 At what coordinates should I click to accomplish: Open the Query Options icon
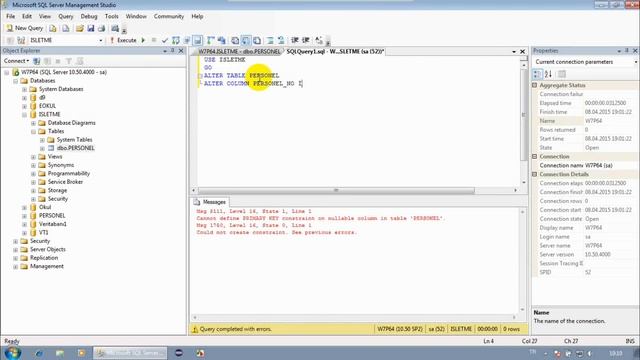click(187, 40)
